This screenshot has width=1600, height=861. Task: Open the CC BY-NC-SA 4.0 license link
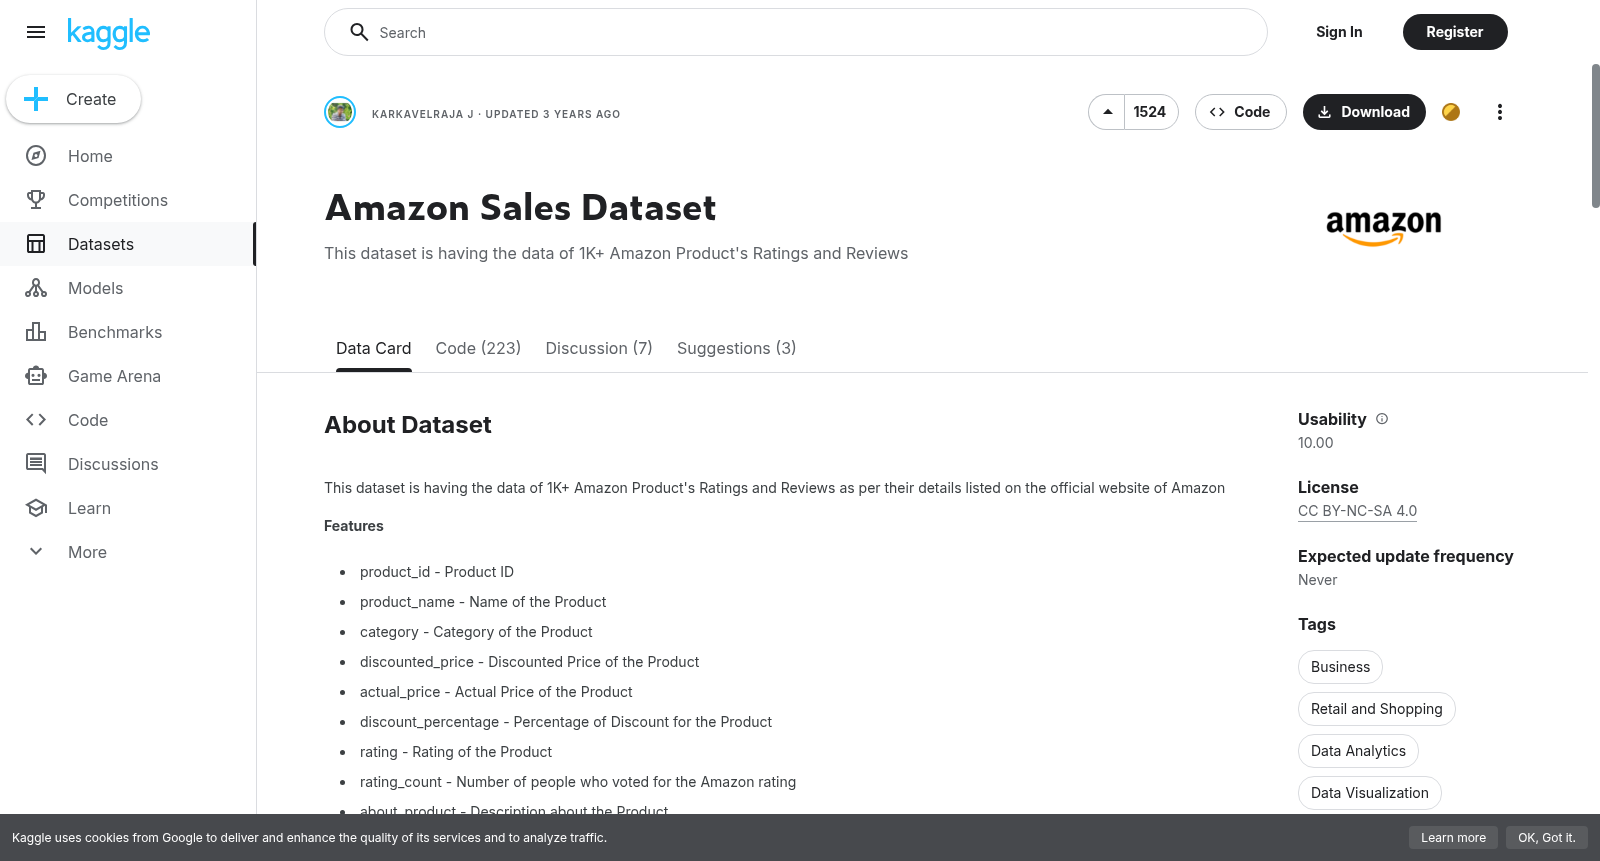tap(1357, 511)
